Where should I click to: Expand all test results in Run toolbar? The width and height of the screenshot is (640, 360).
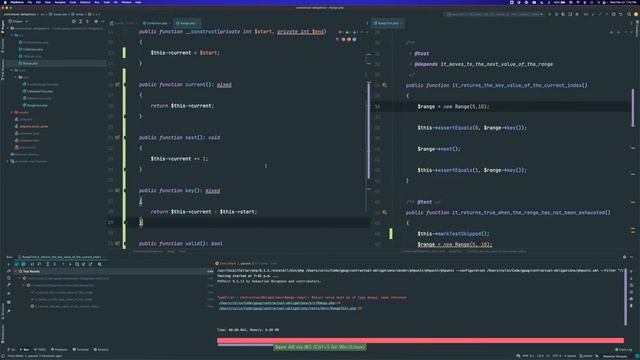pyautogui.click(x=48, y=264)
